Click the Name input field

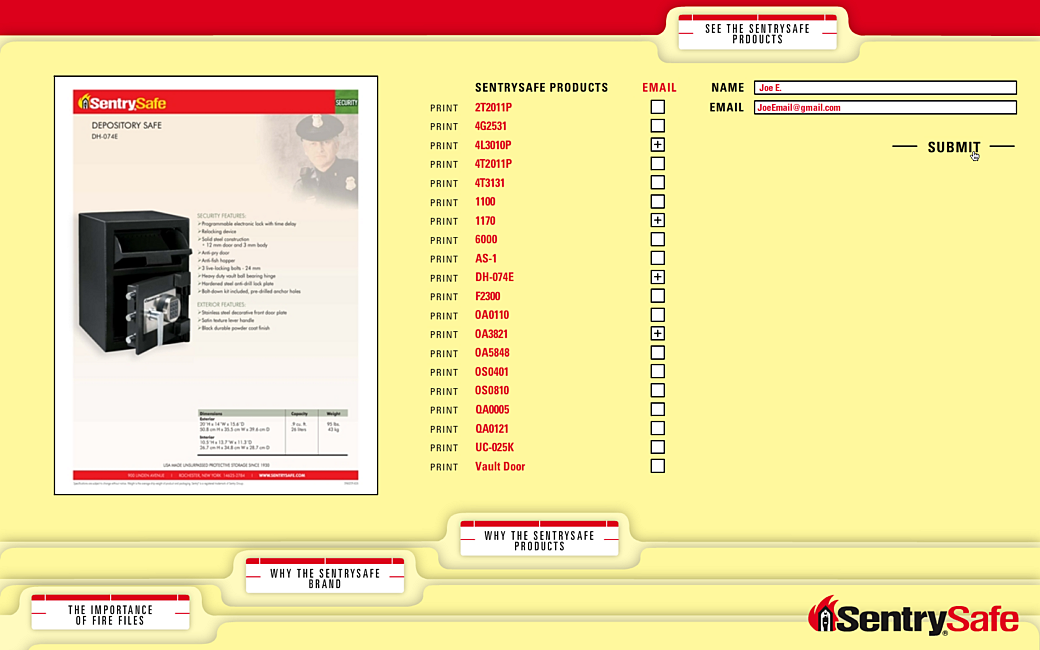tap(885, 88)
